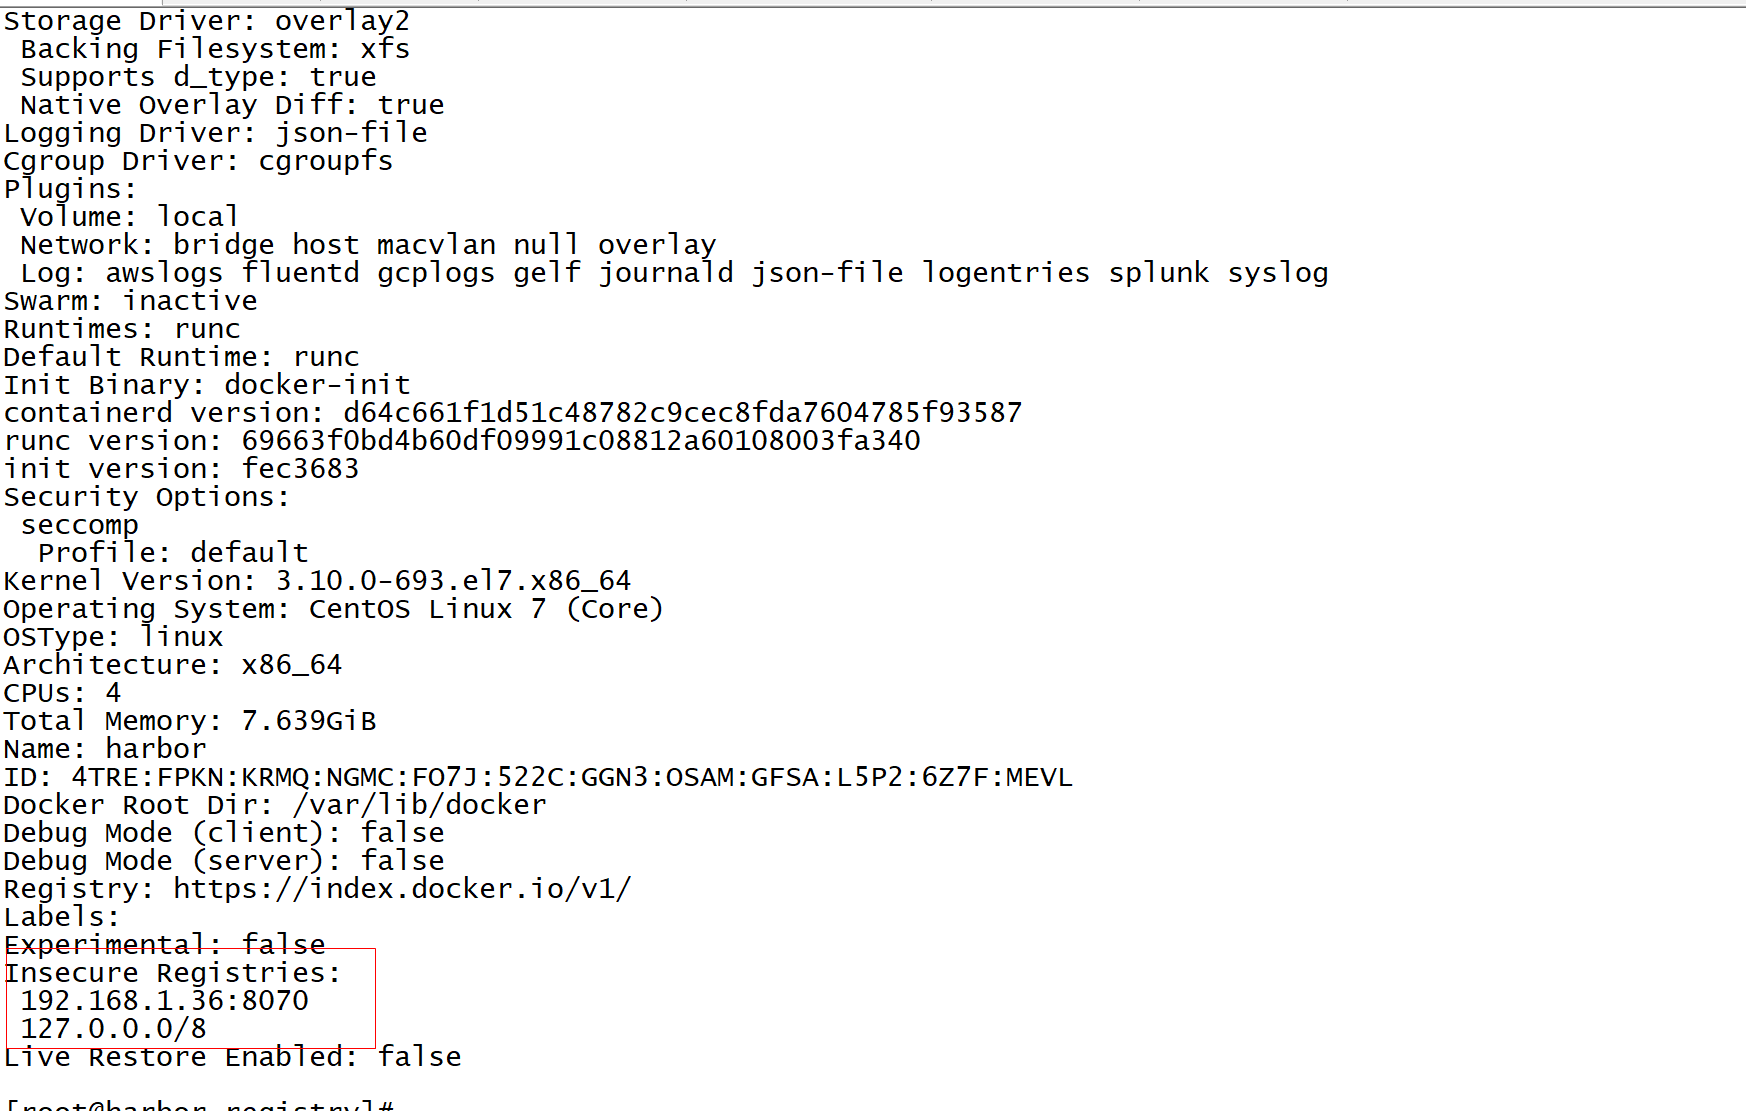Click the Backing Filesystem value xfs
Image resolution: width=1746 pixels, height=1111 pixels.
tap(385, 49)
